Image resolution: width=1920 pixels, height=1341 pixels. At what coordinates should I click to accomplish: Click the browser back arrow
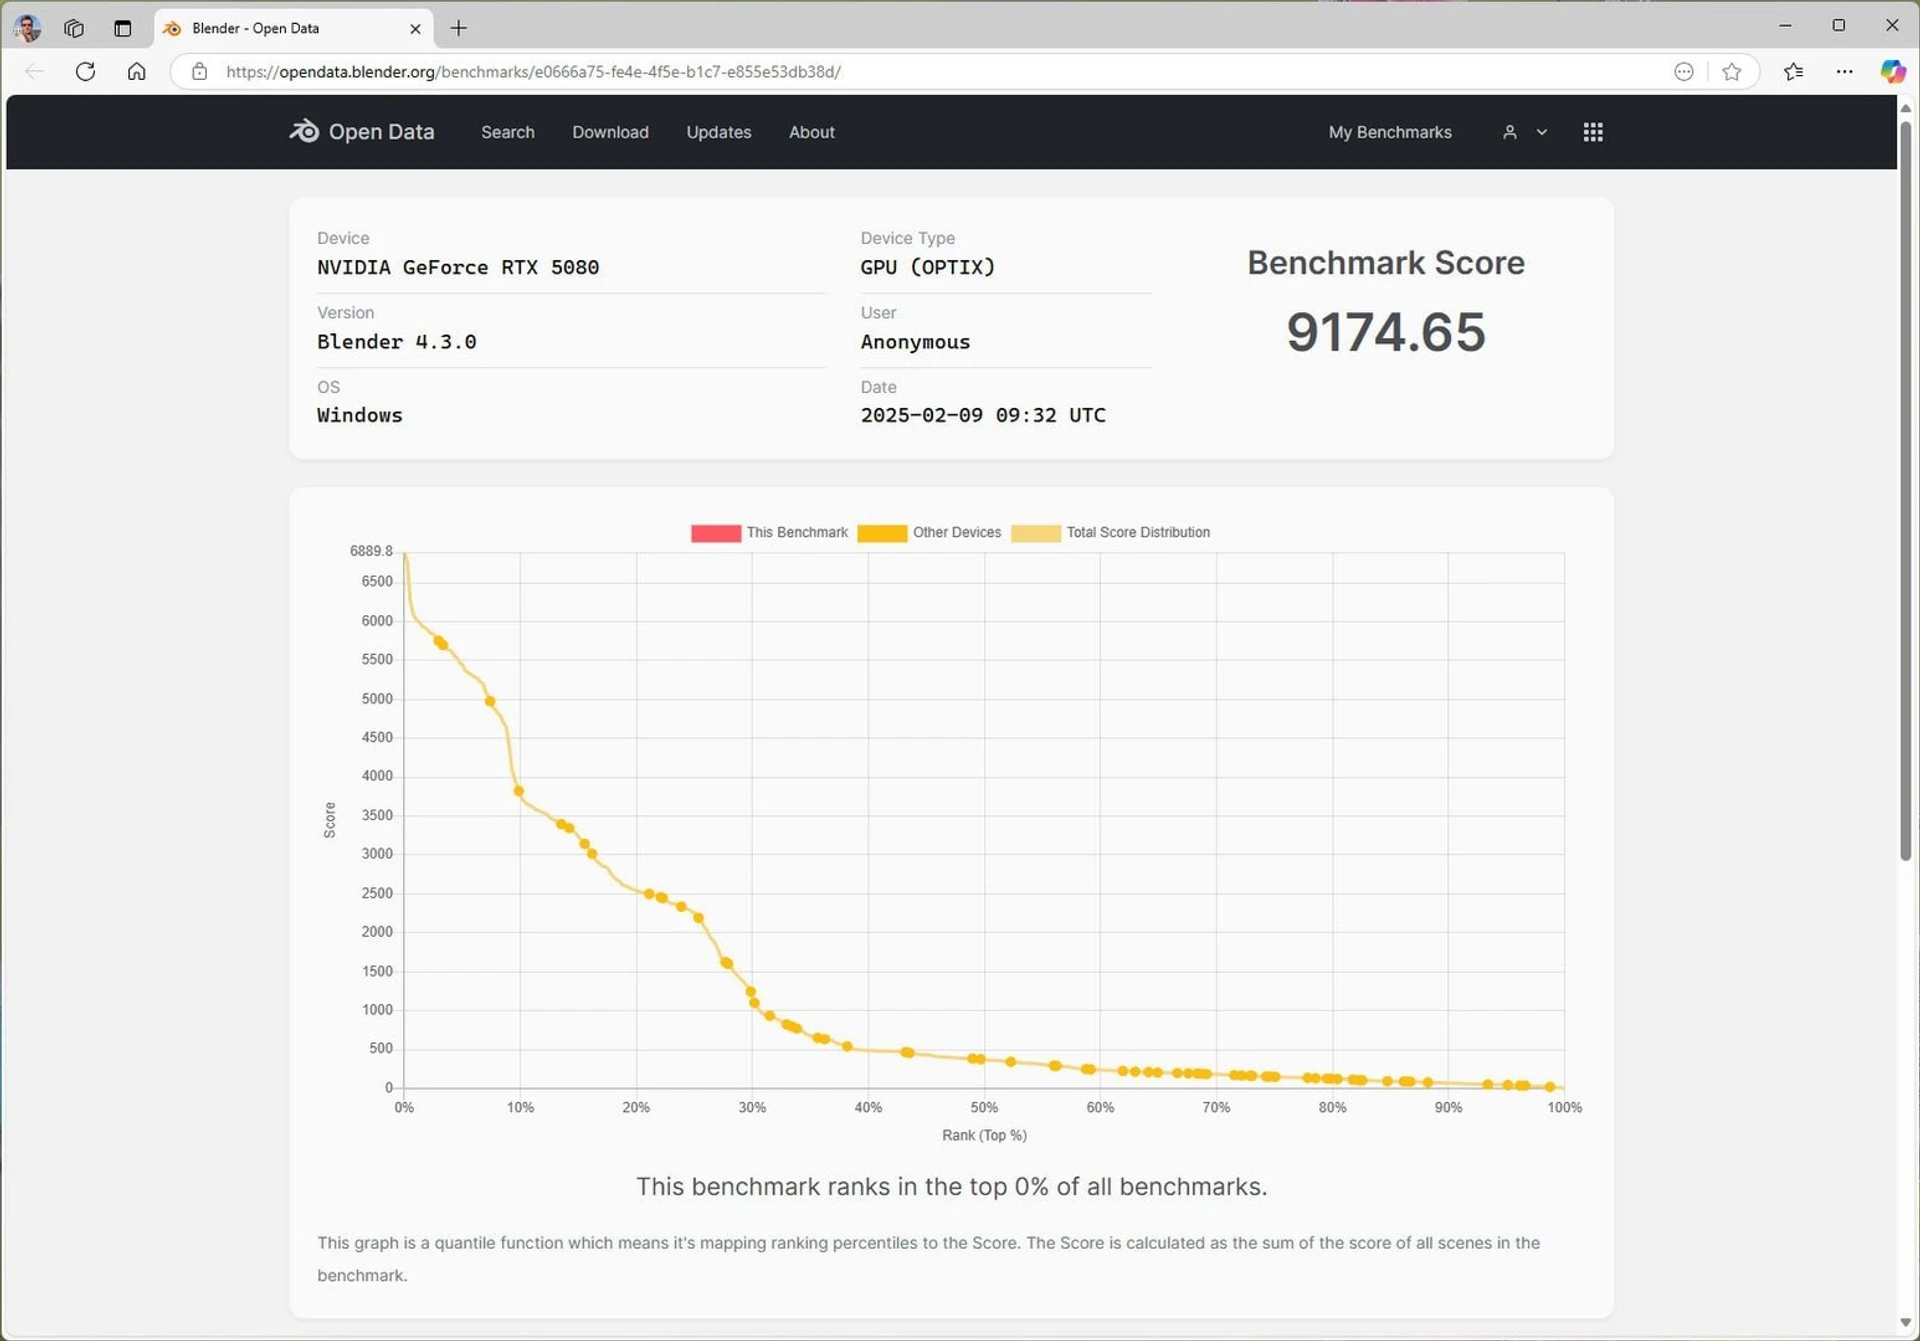click(34, 72)
